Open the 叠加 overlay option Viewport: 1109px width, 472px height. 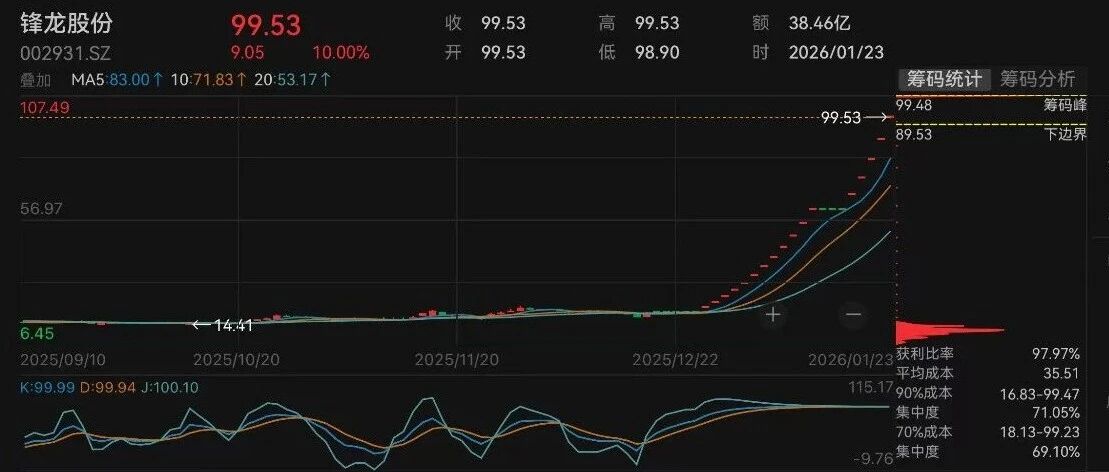point(35,80)
